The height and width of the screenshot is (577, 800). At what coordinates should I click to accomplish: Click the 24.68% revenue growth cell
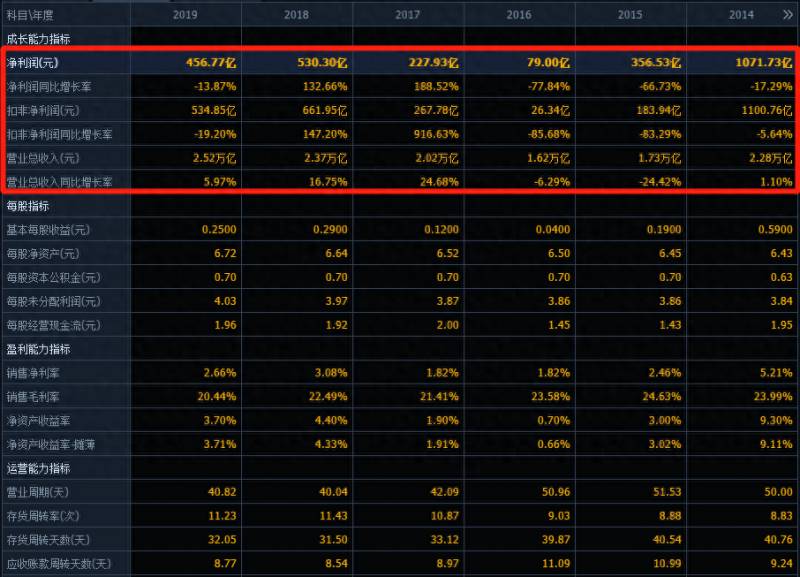[x=439, y=182]
